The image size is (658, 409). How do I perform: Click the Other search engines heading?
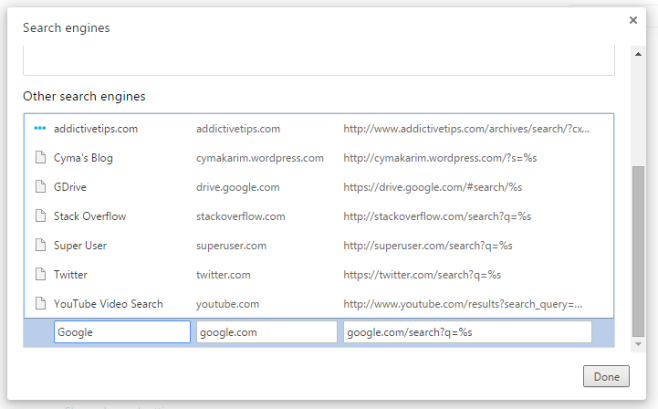click(x=84, y=96)
